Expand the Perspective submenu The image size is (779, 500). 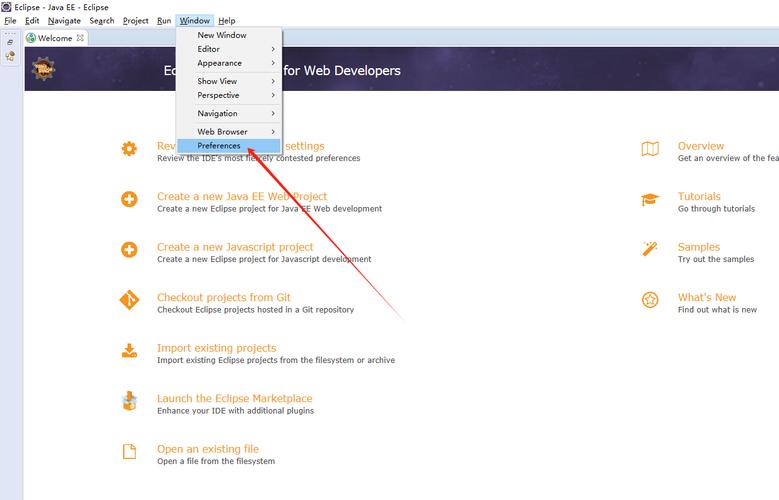click(230, 95)
